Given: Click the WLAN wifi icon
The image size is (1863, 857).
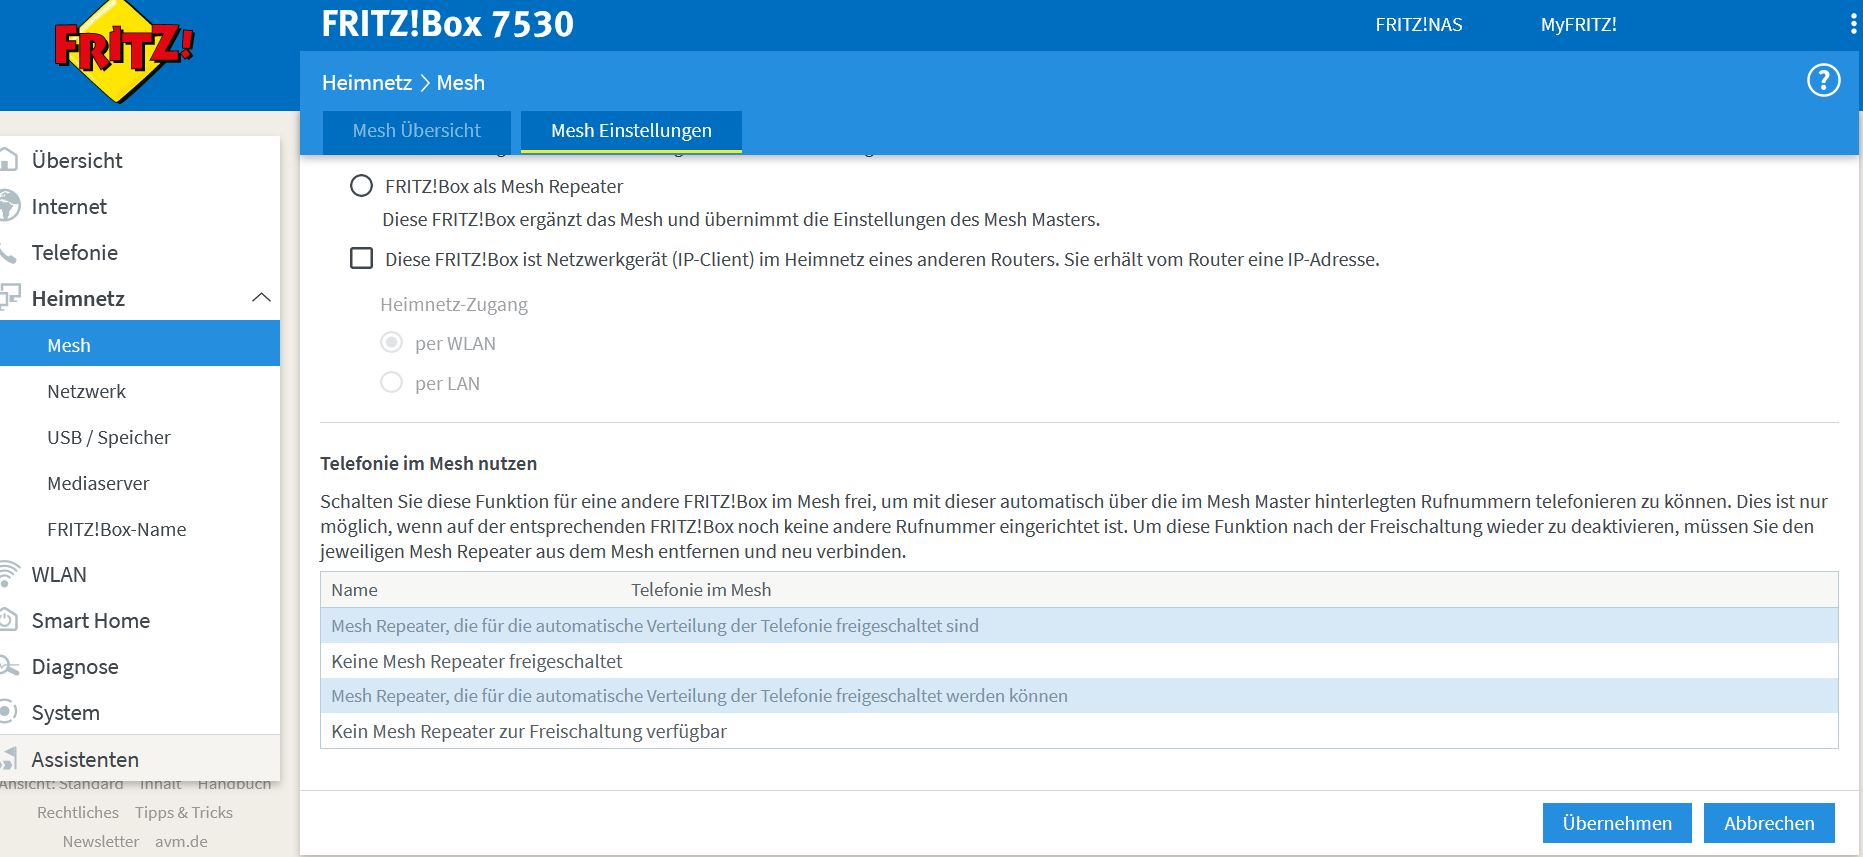Looking at the screenshot, I should [9, 574].
